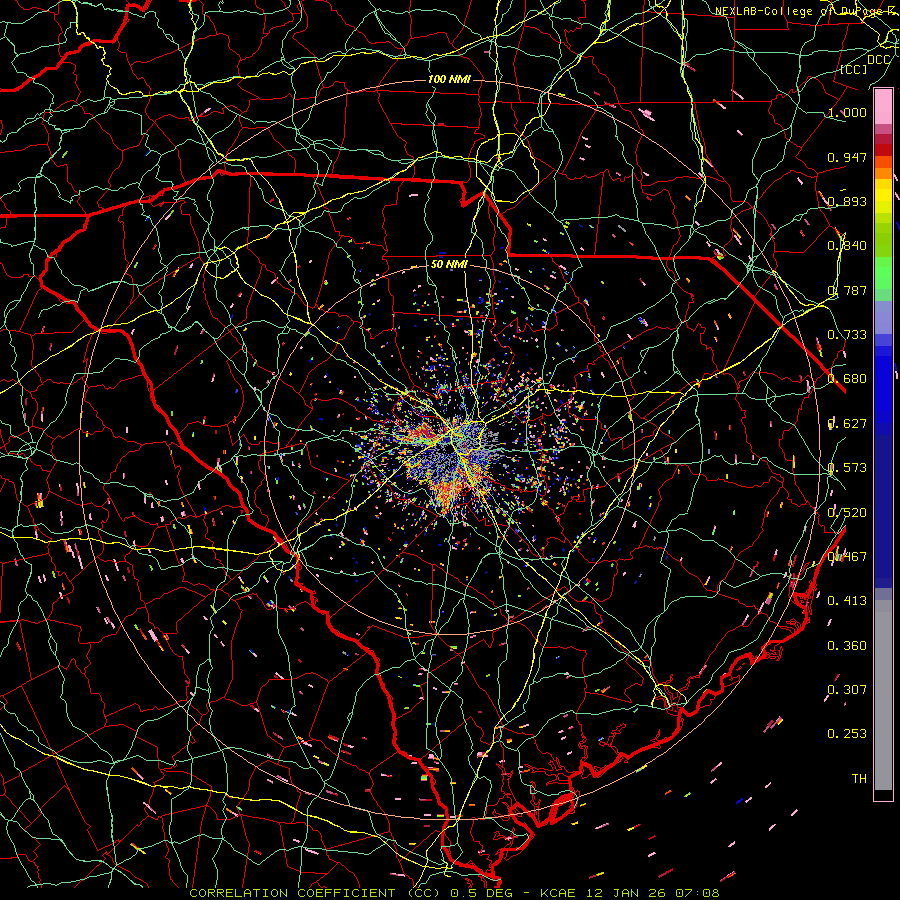Click the 0.680 scale value
This screenshot has width=900, height=900.
(x=847, y=379)
